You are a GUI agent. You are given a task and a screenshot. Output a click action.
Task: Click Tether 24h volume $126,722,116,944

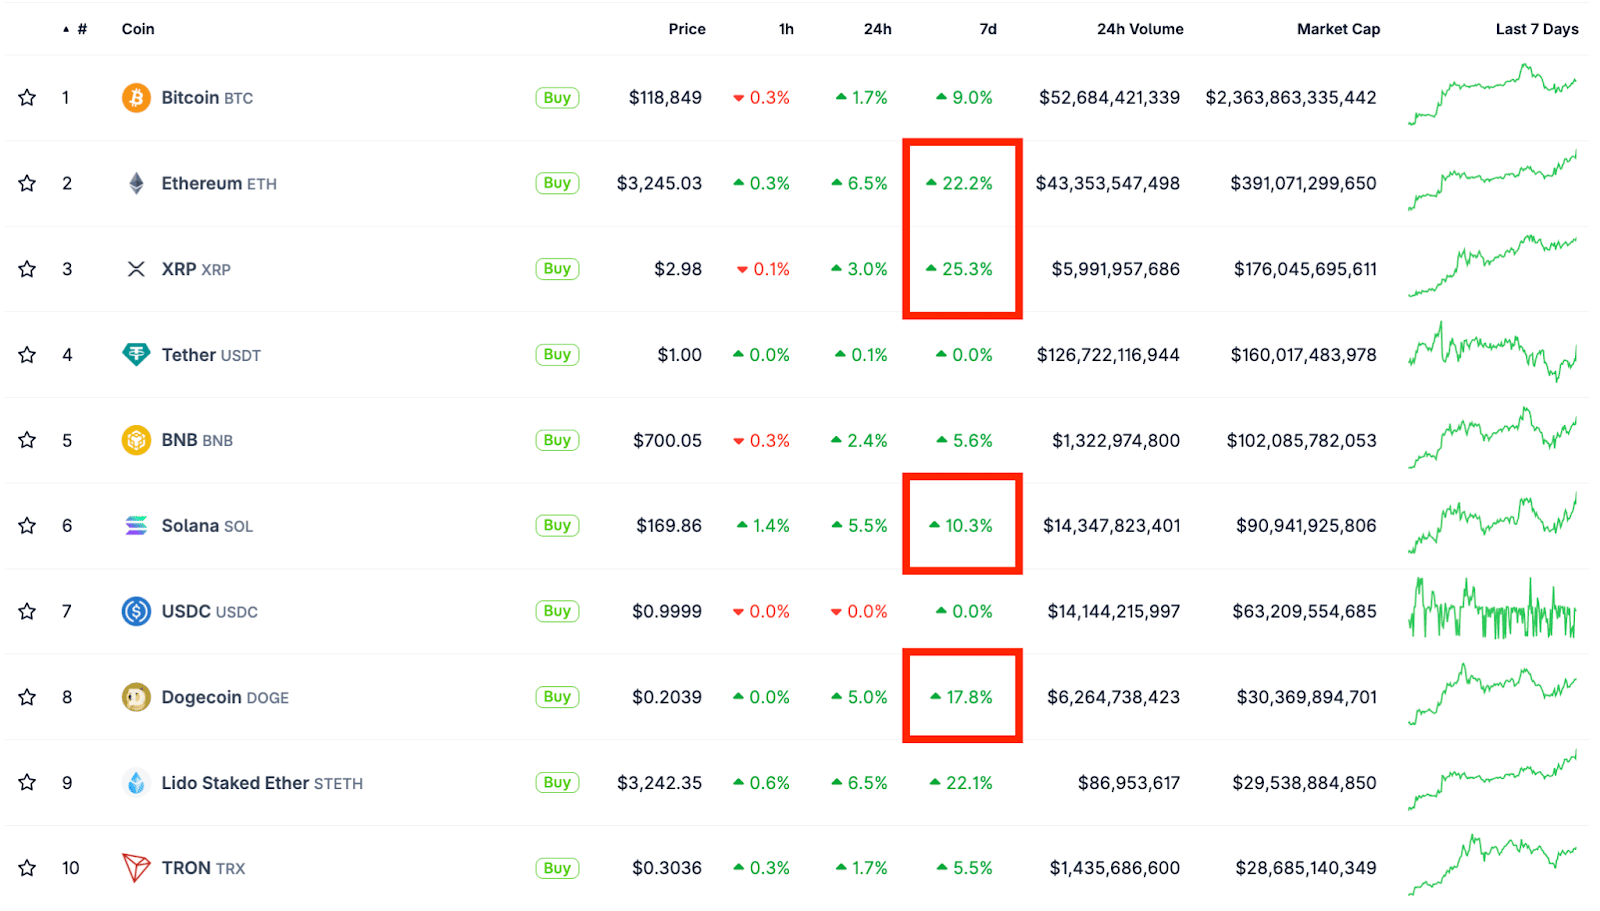(1108, 354)
